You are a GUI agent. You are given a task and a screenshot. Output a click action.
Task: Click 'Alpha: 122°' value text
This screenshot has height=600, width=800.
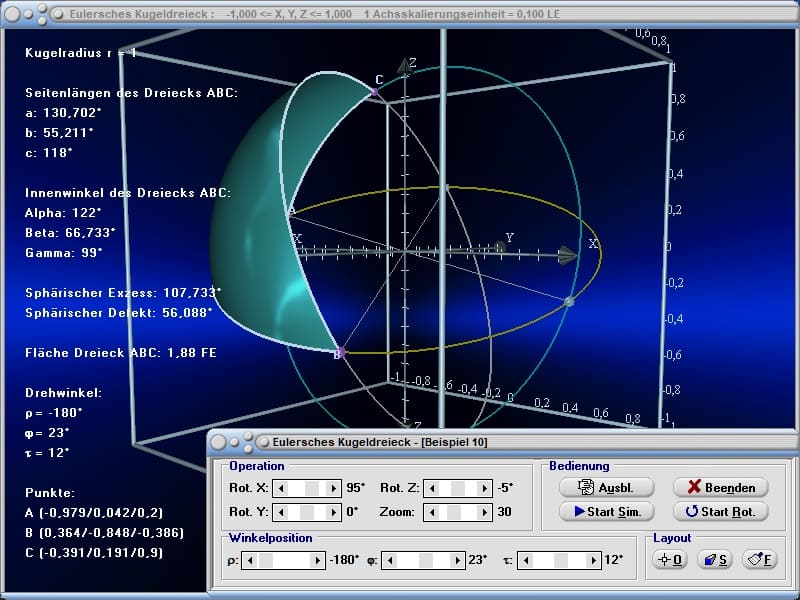click(x=63, y=213)
